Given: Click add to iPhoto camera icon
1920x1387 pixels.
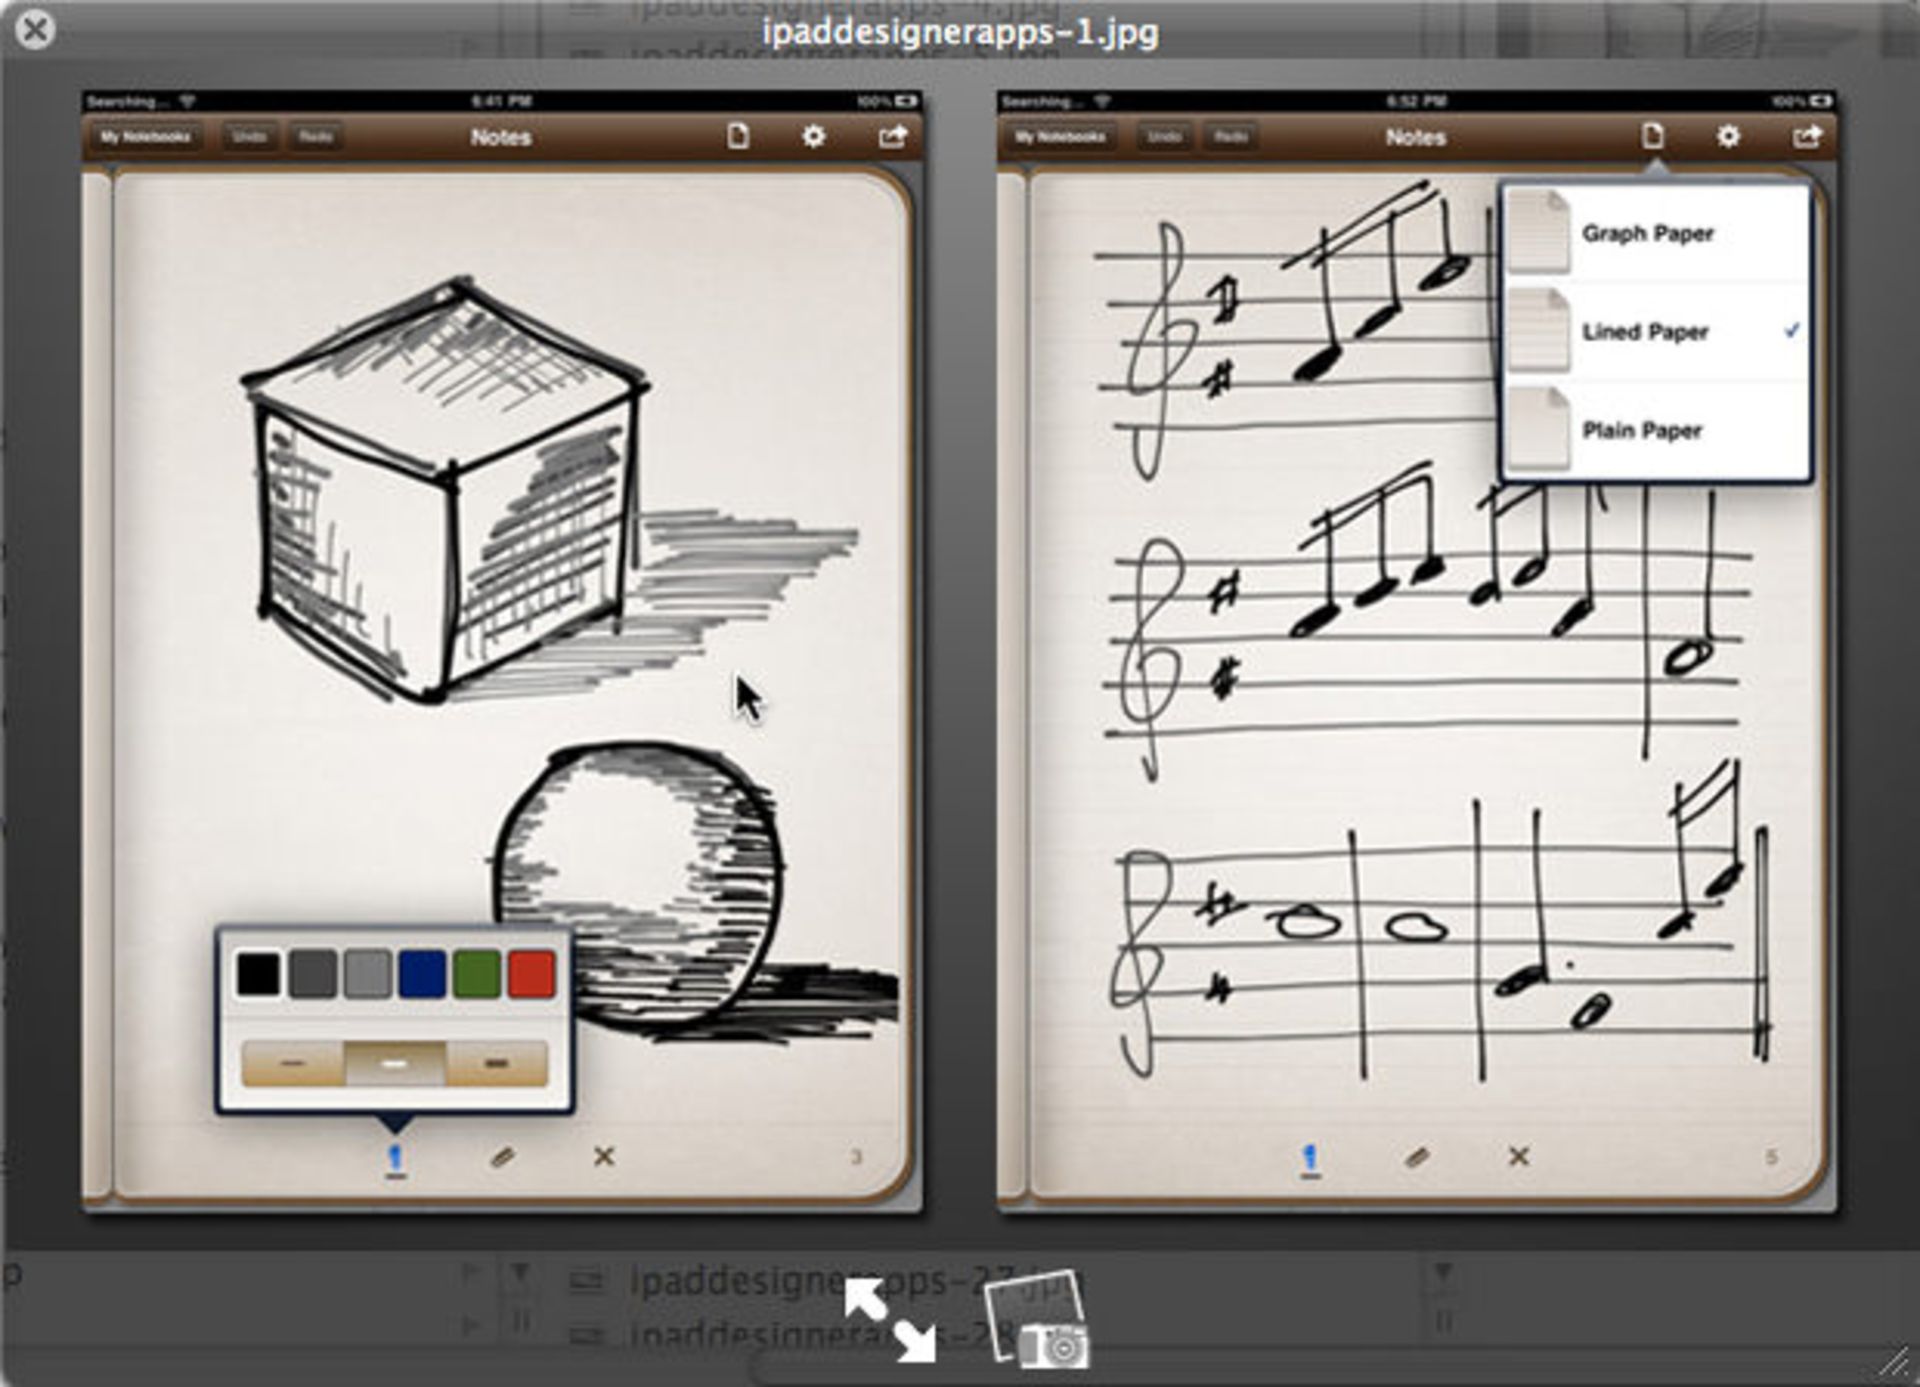Looking at the screenshot, I should tap(1037, 1320).
